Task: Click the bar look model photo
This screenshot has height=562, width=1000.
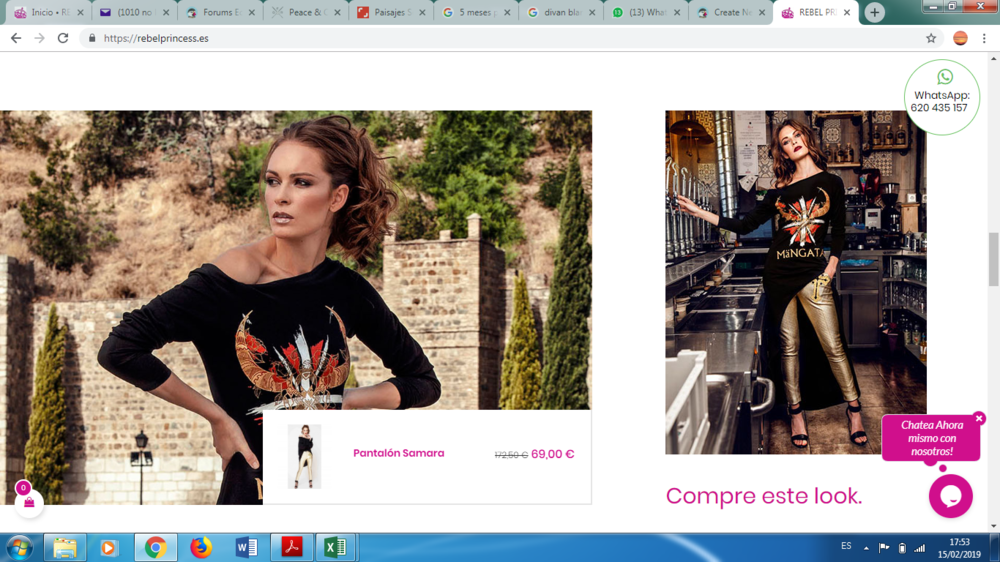Action: click(x=795, y=282)
